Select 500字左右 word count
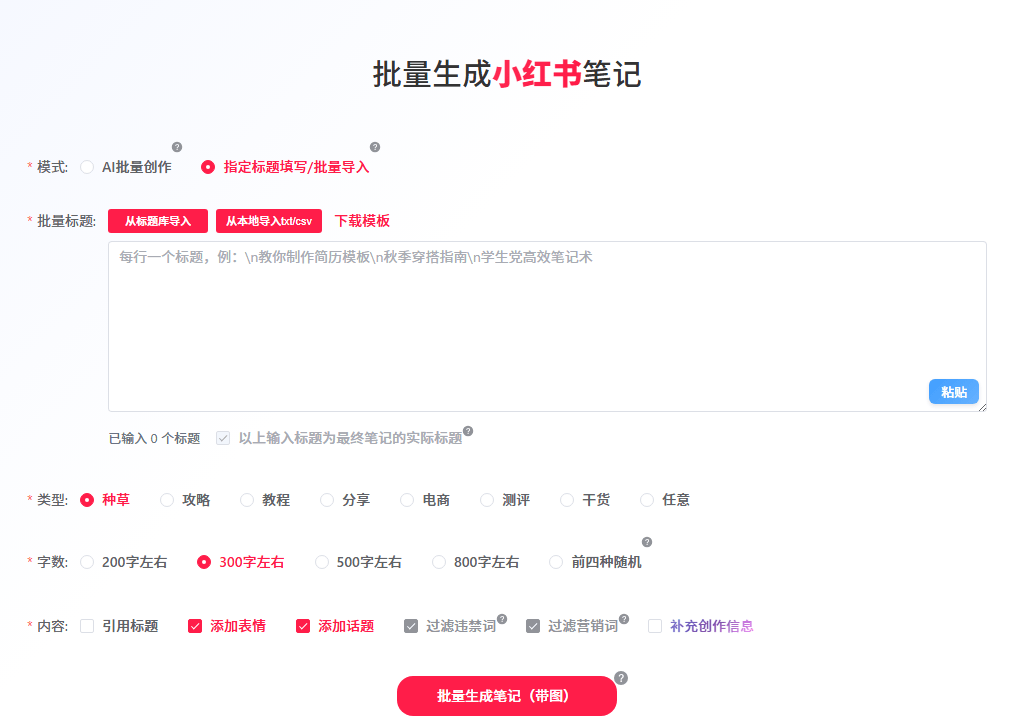Viewport: 1016px width, 722px height. 322,563
